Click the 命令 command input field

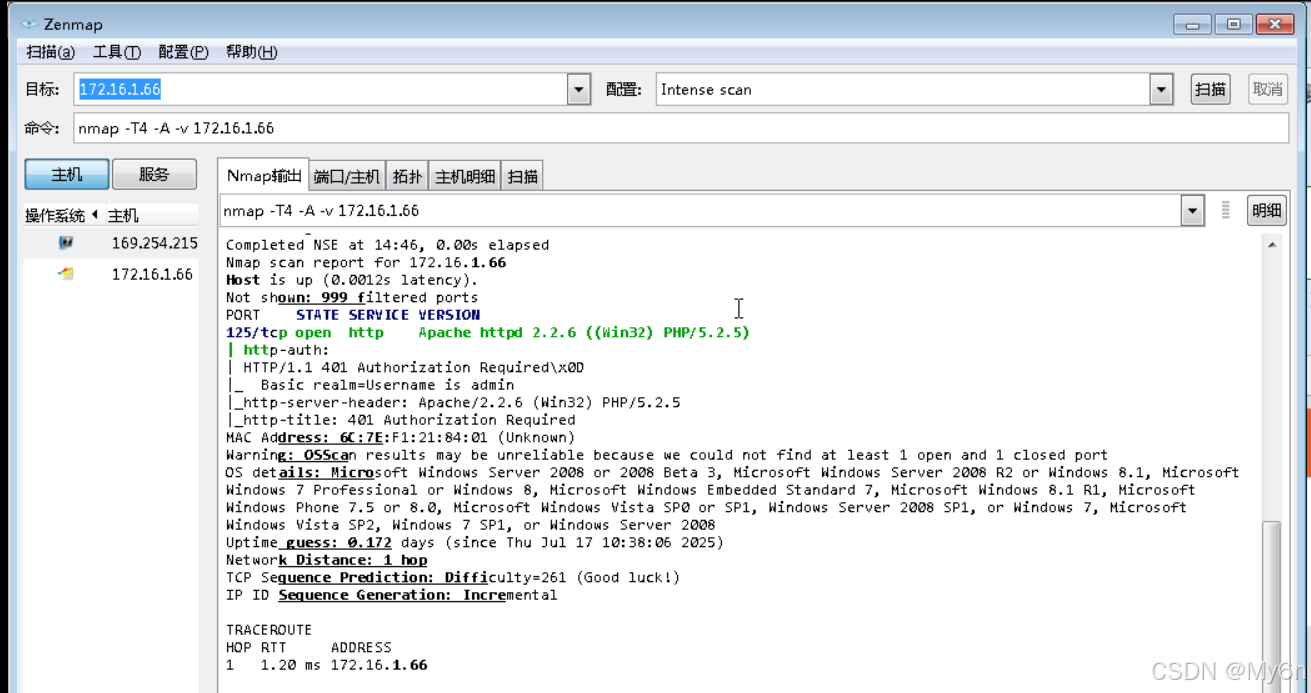tap(681, 128)
